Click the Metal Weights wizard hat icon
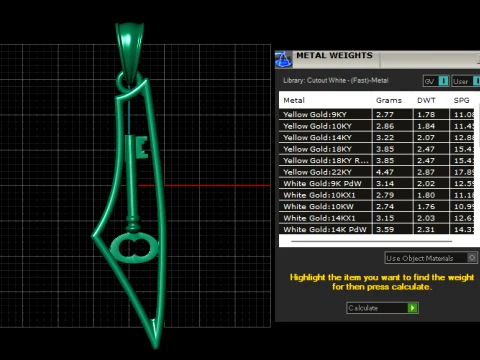Viewport: 480px width, 360px height. 283,59
